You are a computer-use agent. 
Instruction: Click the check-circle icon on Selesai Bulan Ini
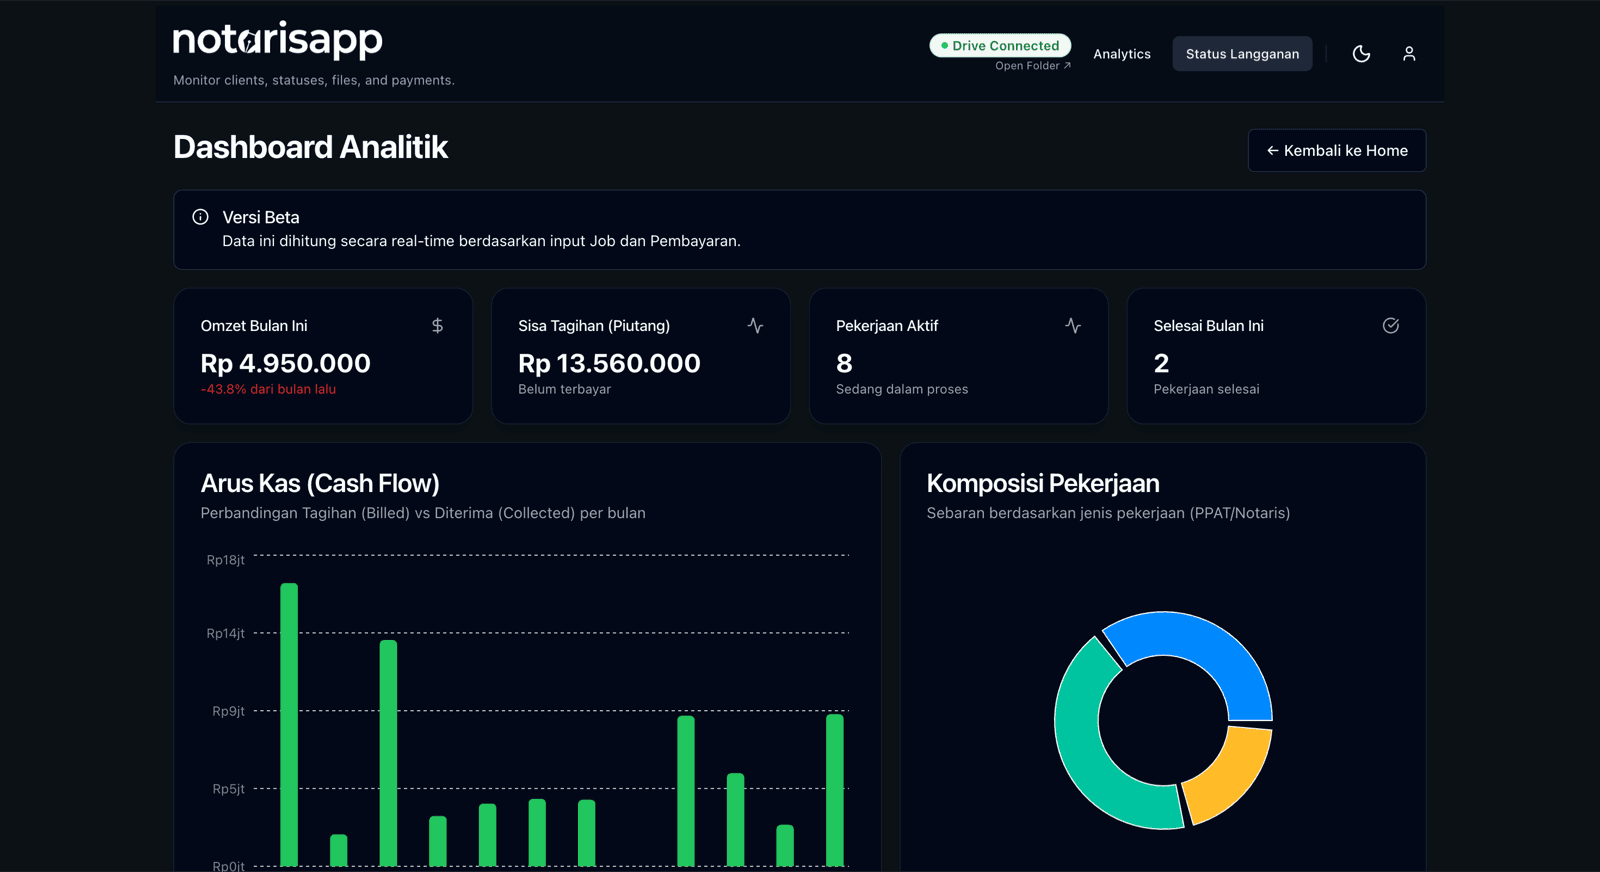[1391, 326]
